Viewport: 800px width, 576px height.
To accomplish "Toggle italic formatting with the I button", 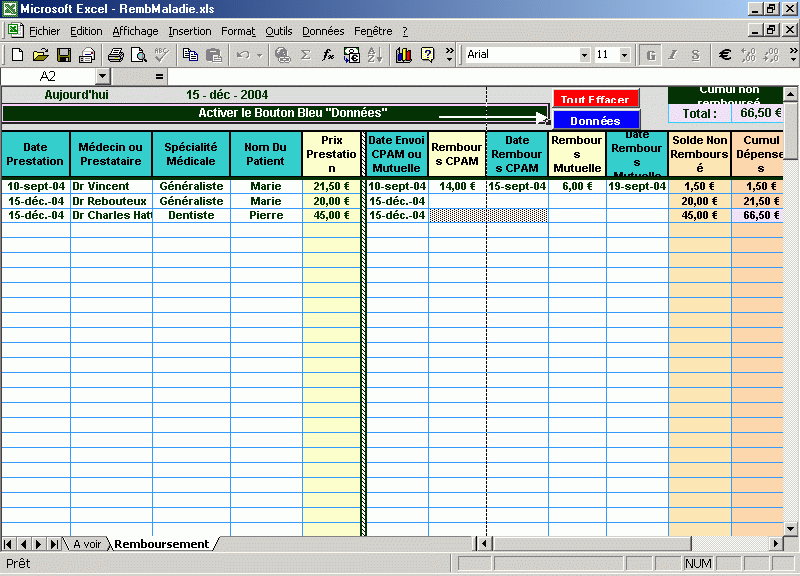I will click(x=673, y=55).
